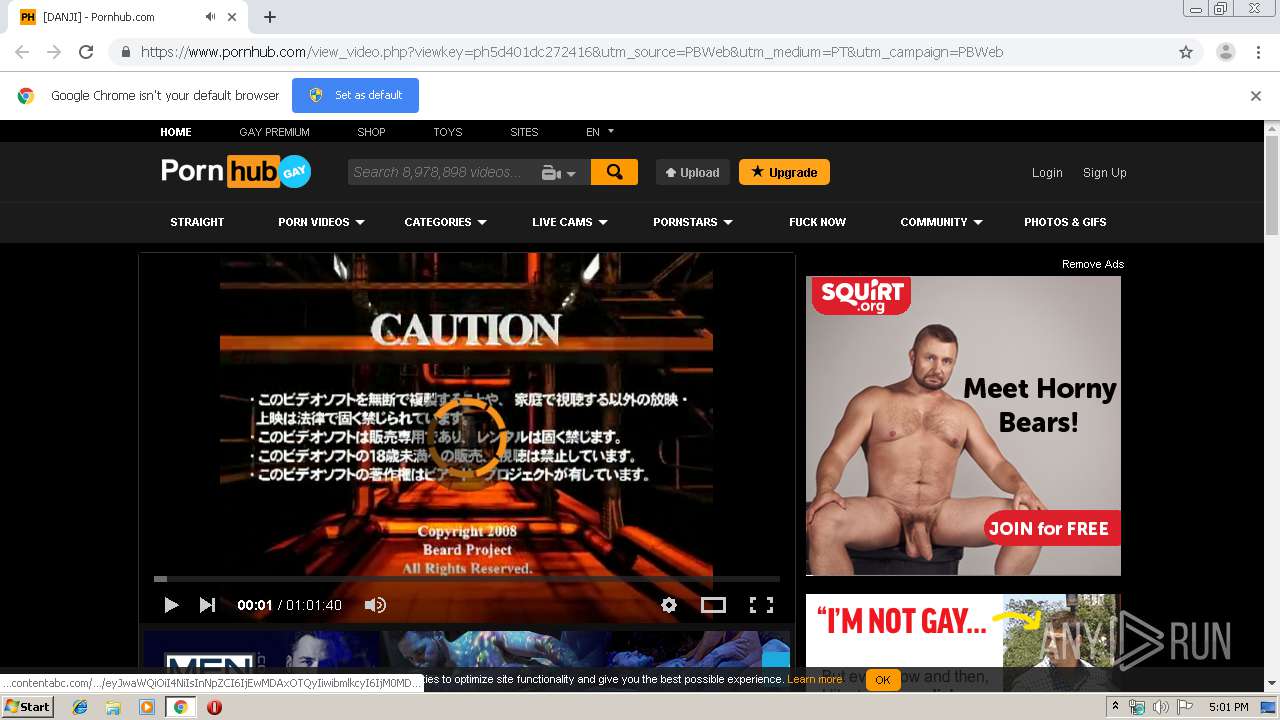Open the GAY PREMIUM menu item
1280x720 pixels.
(274, 132)
